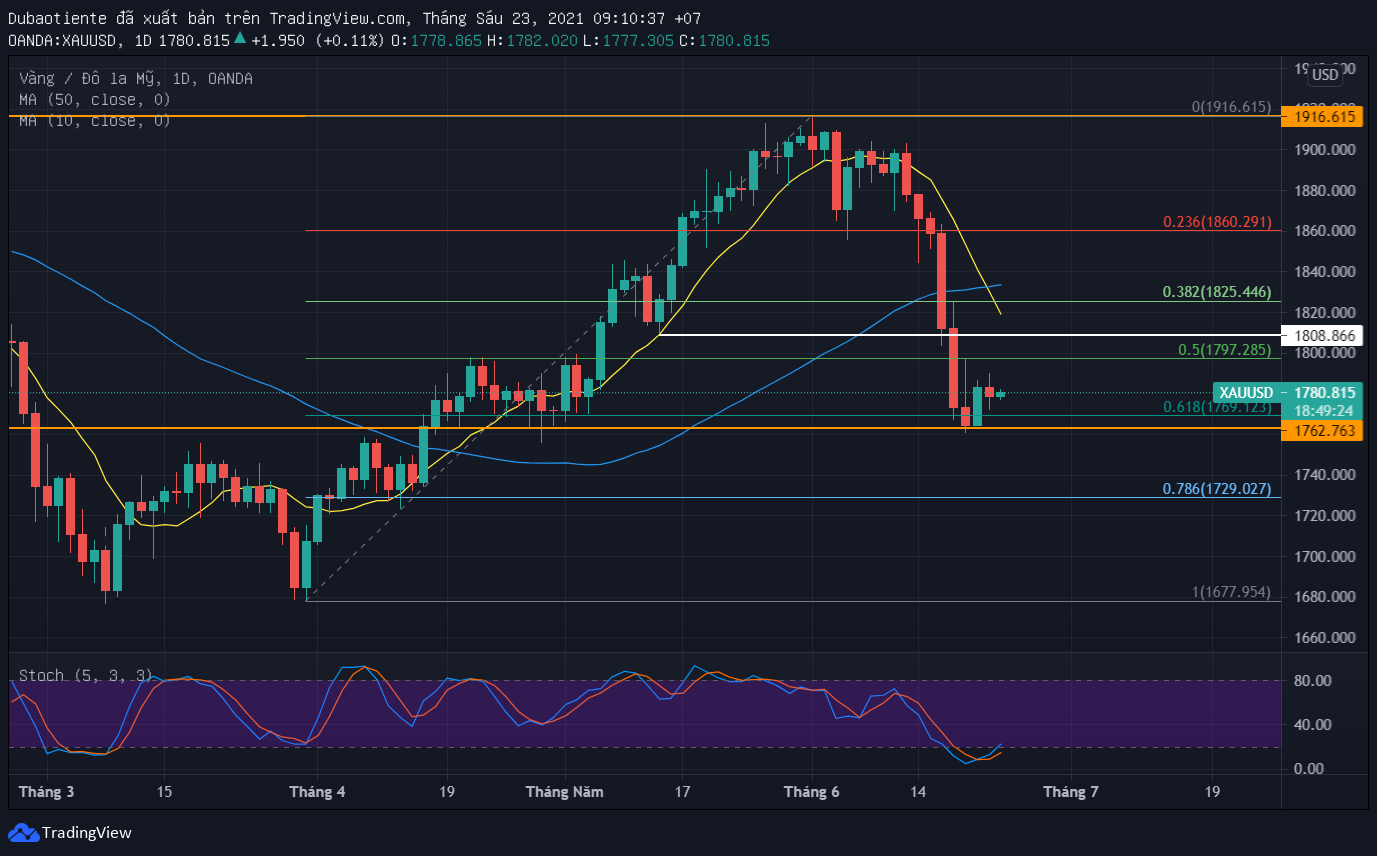This screenshot has height=856, width=1377.
Task: Click the O:1778.865 open value in header
Action: click(x=437, y=40)
